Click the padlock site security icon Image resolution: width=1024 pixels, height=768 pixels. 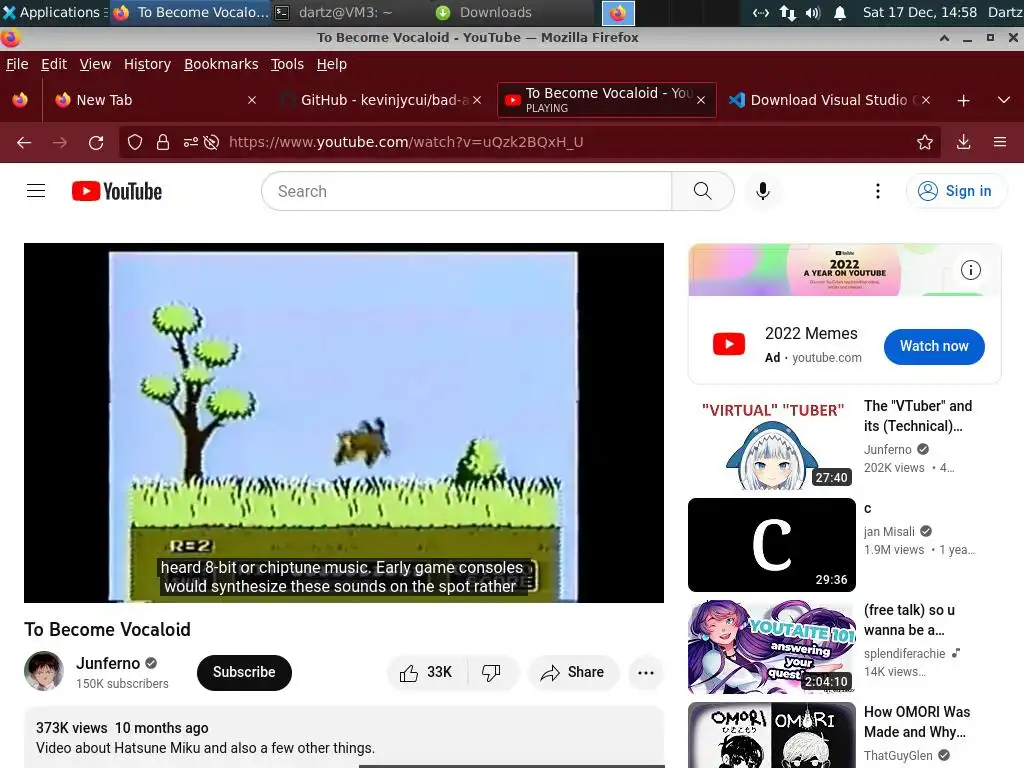pyautogui.click(x=163, y=142)
